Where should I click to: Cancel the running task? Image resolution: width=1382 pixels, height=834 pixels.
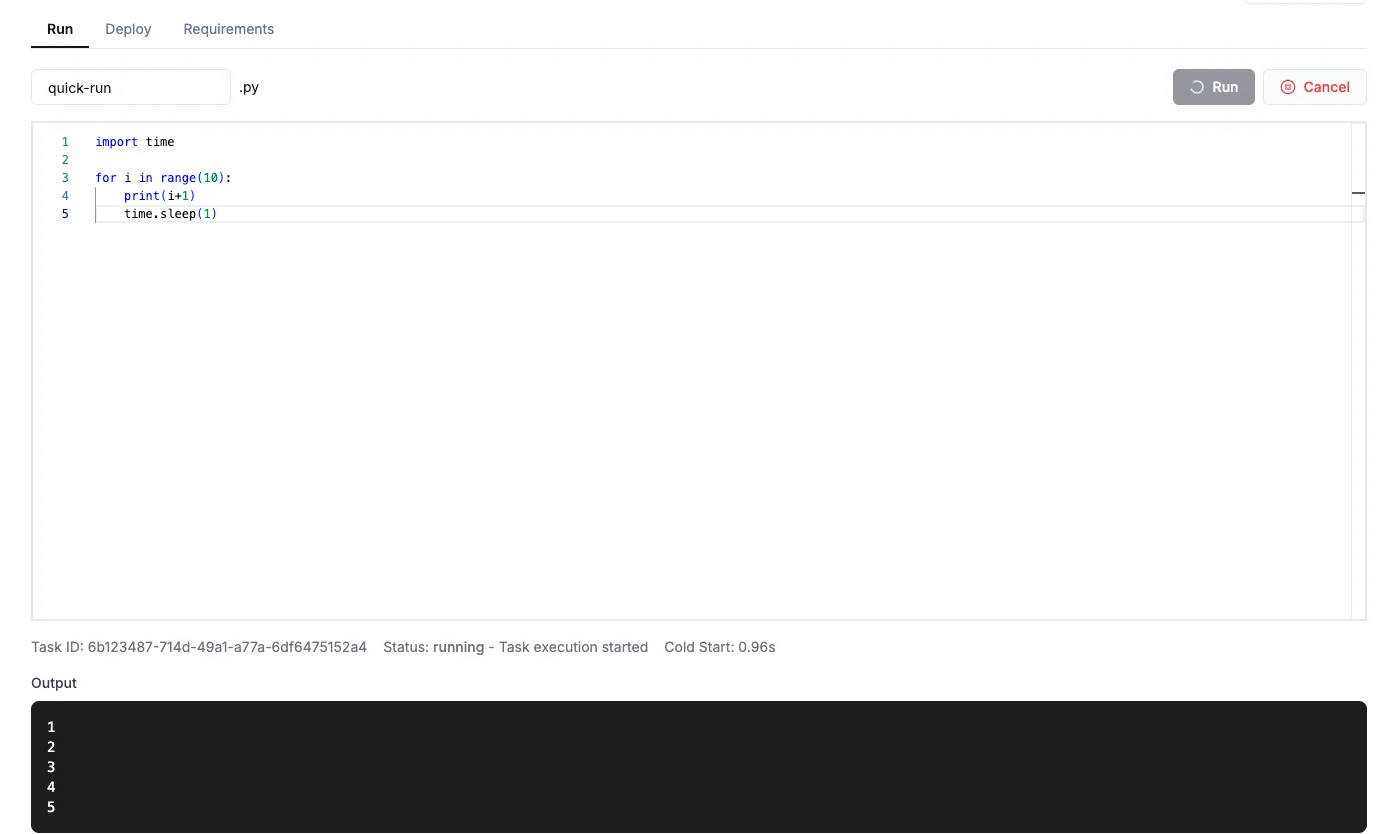coord(1314,87)
